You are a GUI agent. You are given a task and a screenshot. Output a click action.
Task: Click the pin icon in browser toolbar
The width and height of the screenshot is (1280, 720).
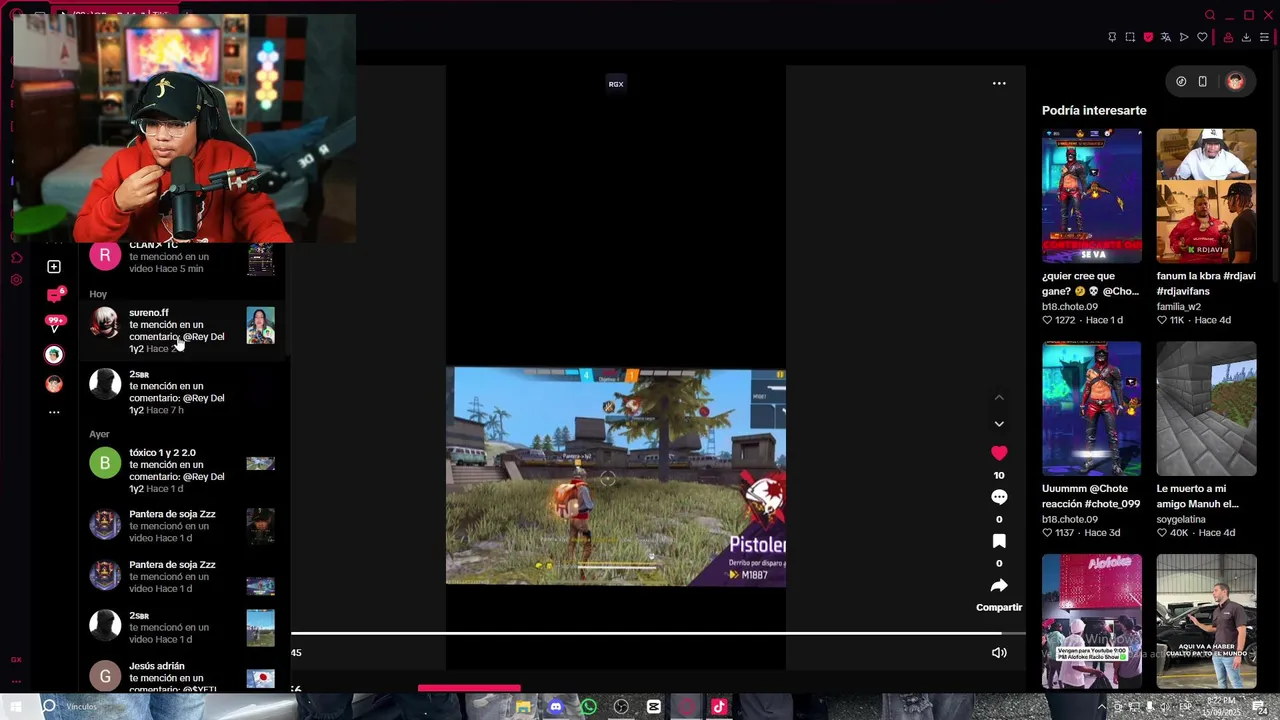[x=1112, y=37]
